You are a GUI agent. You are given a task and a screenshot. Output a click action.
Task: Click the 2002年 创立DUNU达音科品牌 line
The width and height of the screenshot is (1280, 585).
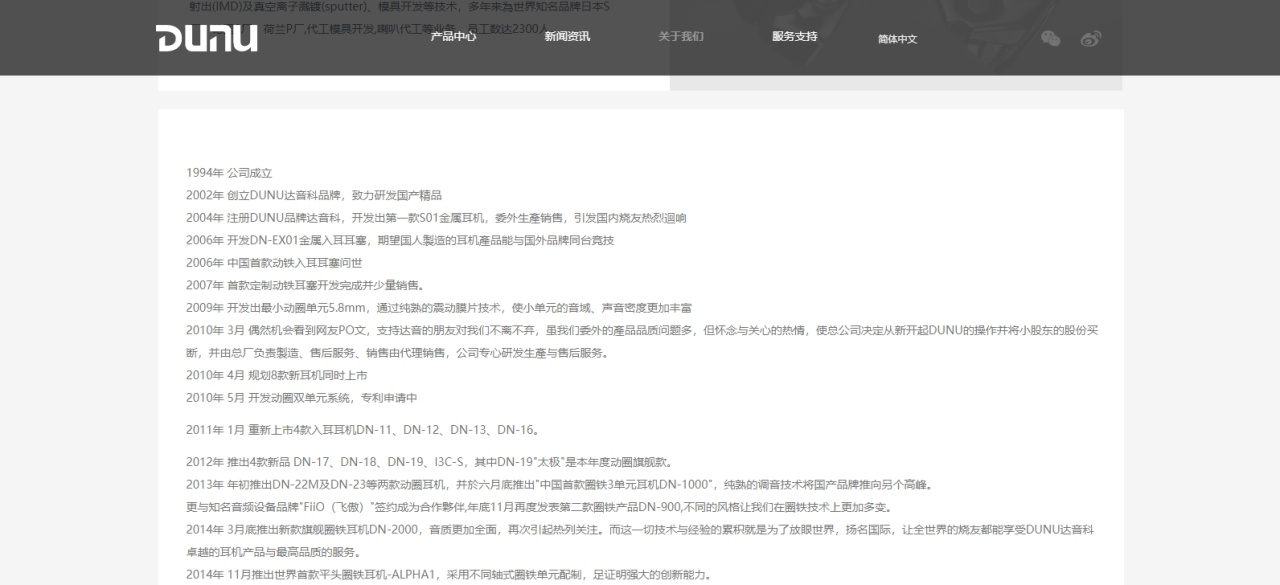[314, 195]
